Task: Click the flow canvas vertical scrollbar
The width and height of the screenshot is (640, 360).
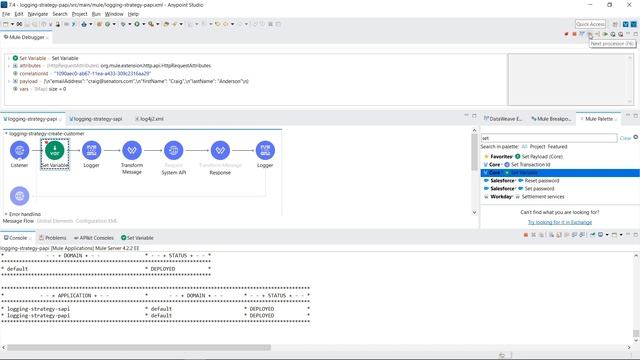Action: (474, 152)
